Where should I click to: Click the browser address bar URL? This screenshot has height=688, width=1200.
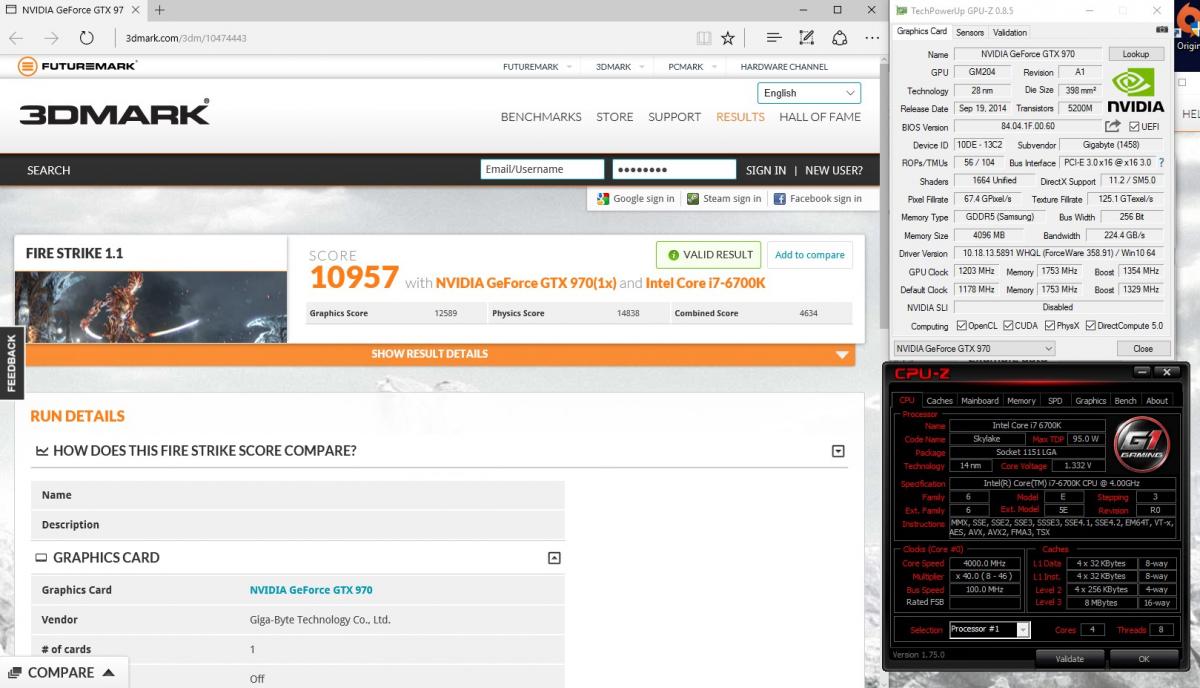(x=186, y=38)
